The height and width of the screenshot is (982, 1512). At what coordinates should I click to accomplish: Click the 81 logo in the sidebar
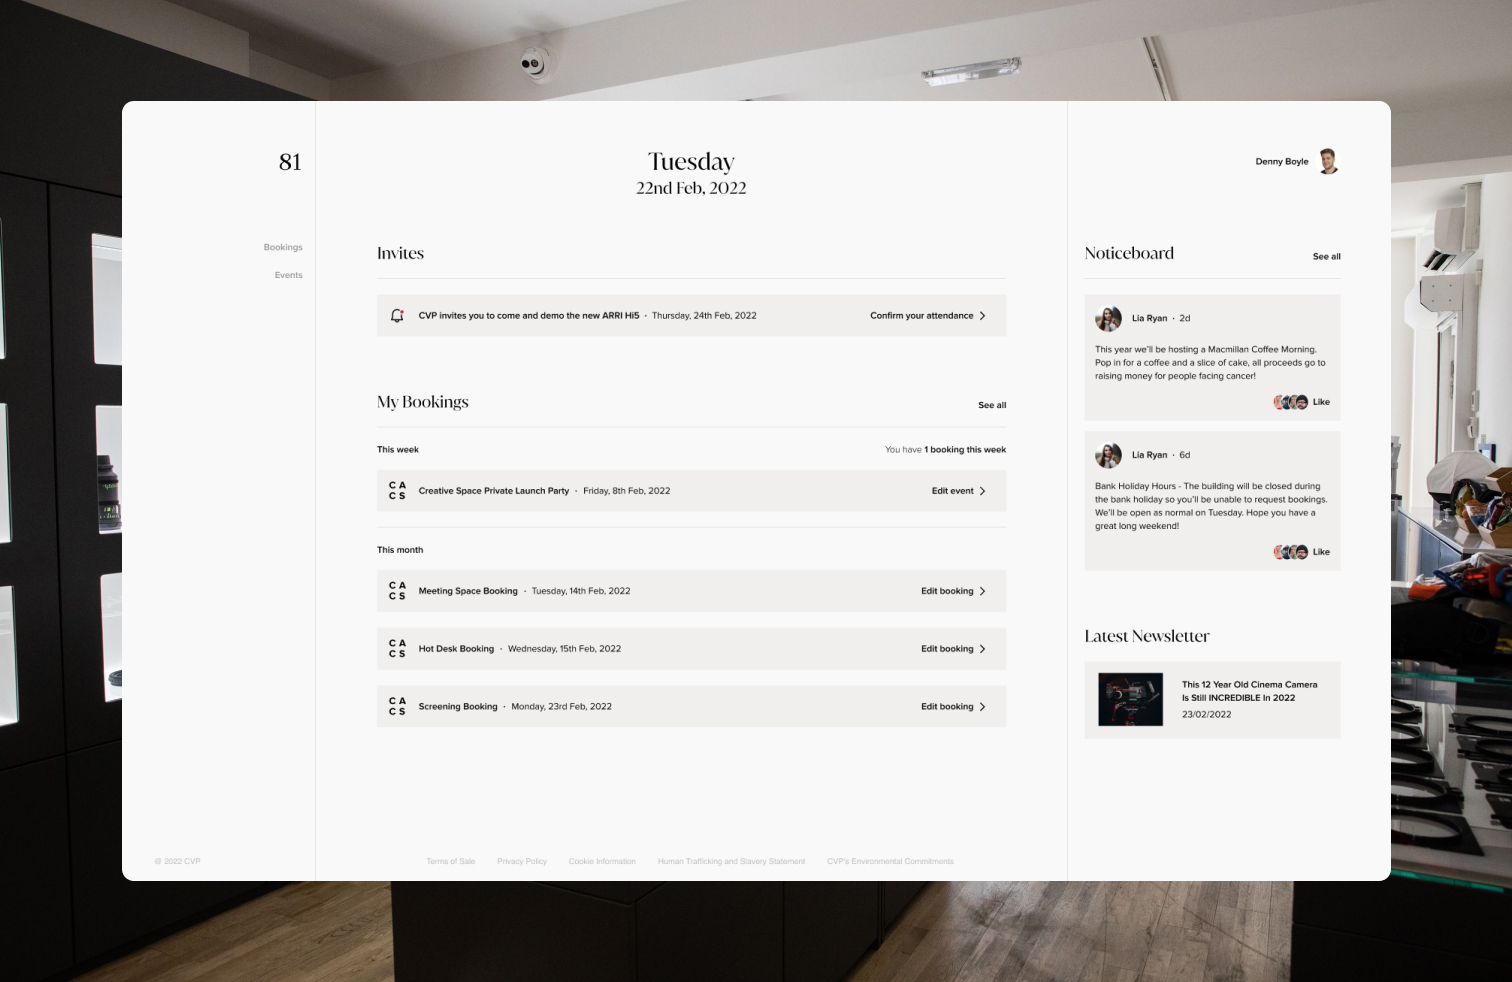click(290, 162)
